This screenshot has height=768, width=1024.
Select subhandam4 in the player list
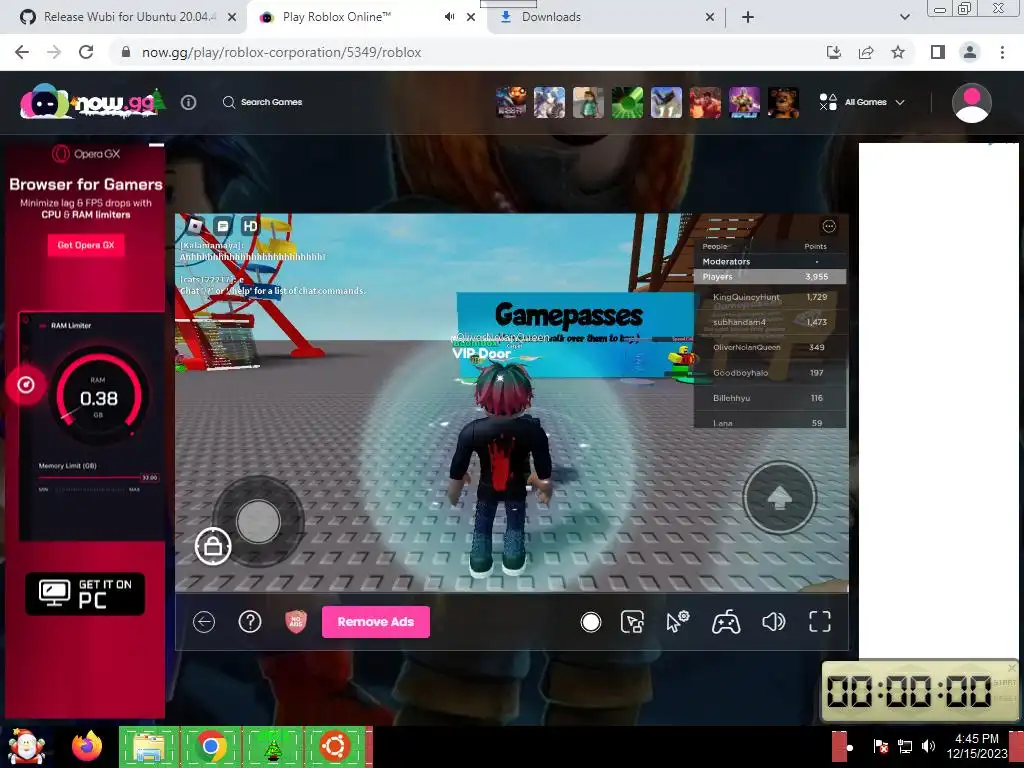769,323
